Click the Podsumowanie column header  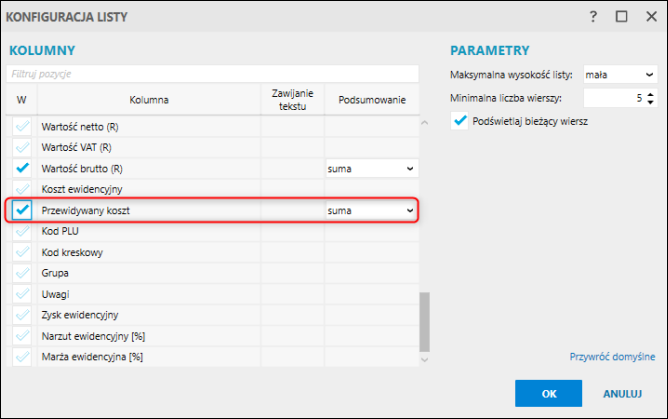tap(370, 99)
